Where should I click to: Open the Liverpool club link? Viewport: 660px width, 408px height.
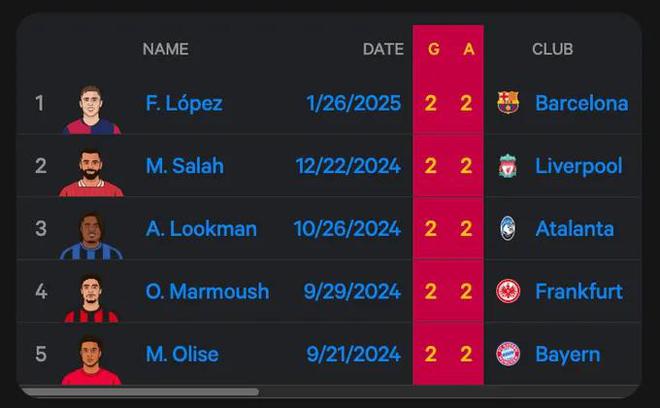click(x=578, y=166)
